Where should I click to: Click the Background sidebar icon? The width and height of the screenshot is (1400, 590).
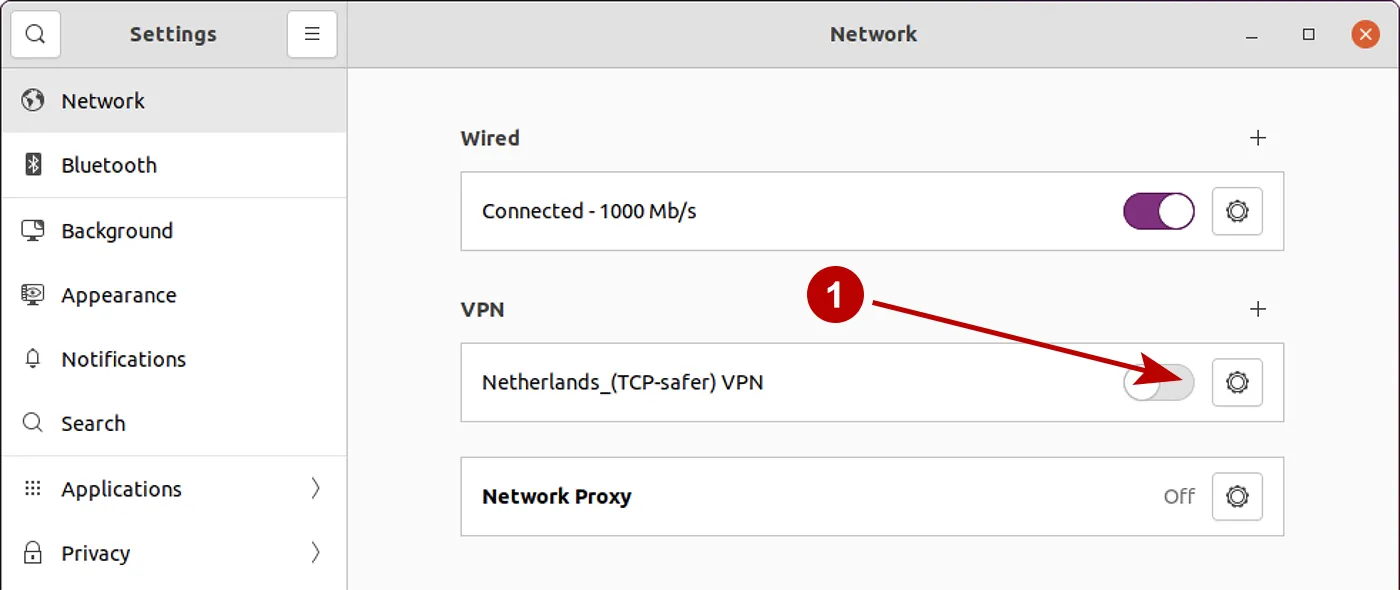(x=32, y=229)
